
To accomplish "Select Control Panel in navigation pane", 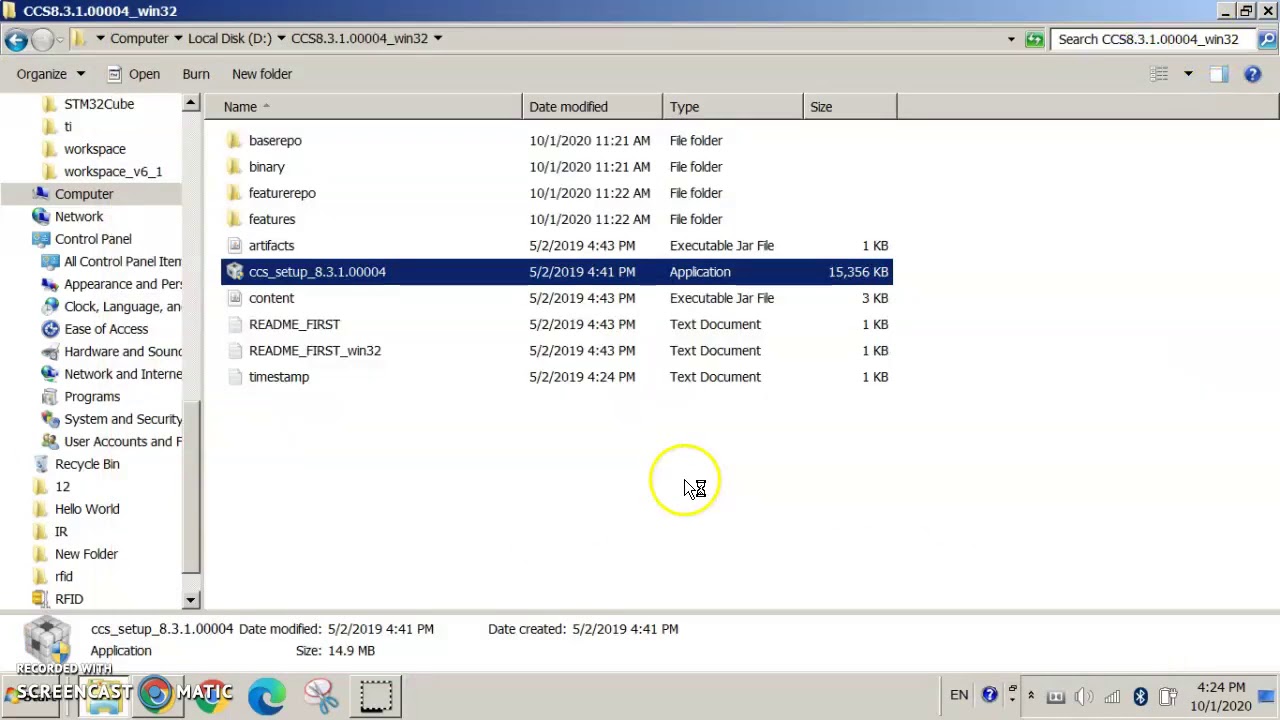I will [x=93, y=239].
